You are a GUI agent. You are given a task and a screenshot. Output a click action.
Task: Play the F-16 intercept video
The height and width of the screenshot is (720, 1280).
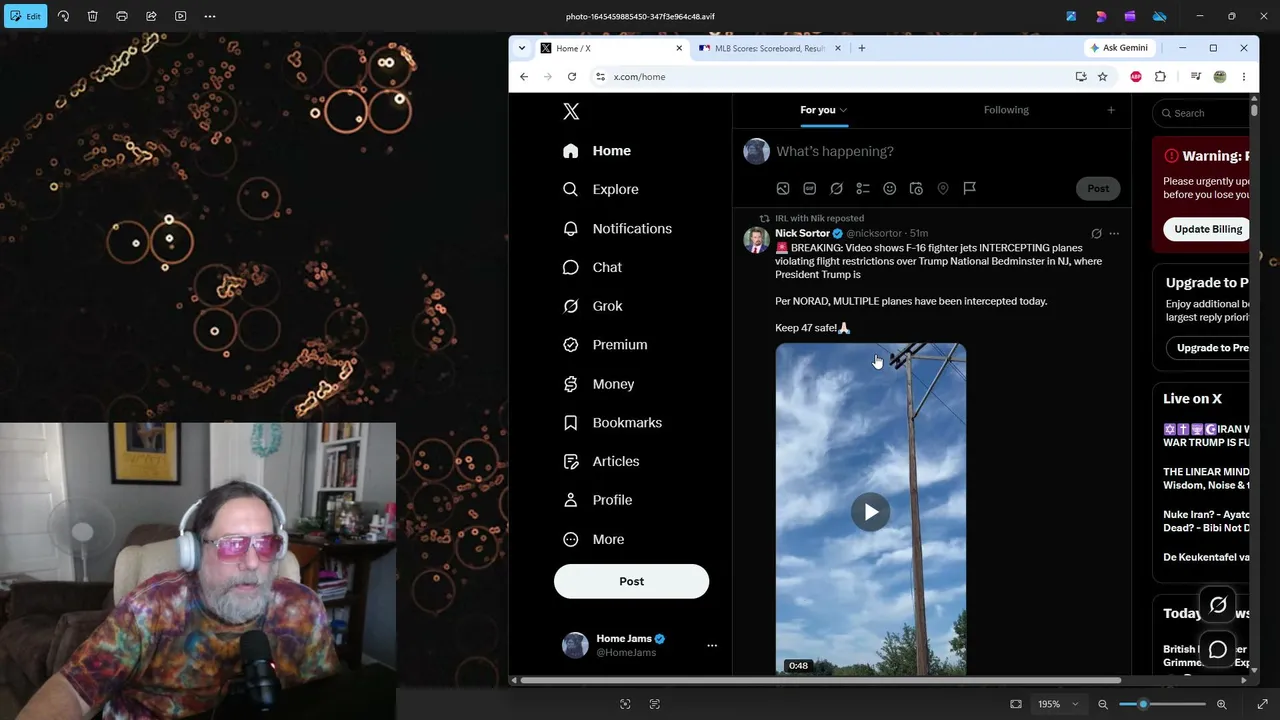tap(871, 512)
